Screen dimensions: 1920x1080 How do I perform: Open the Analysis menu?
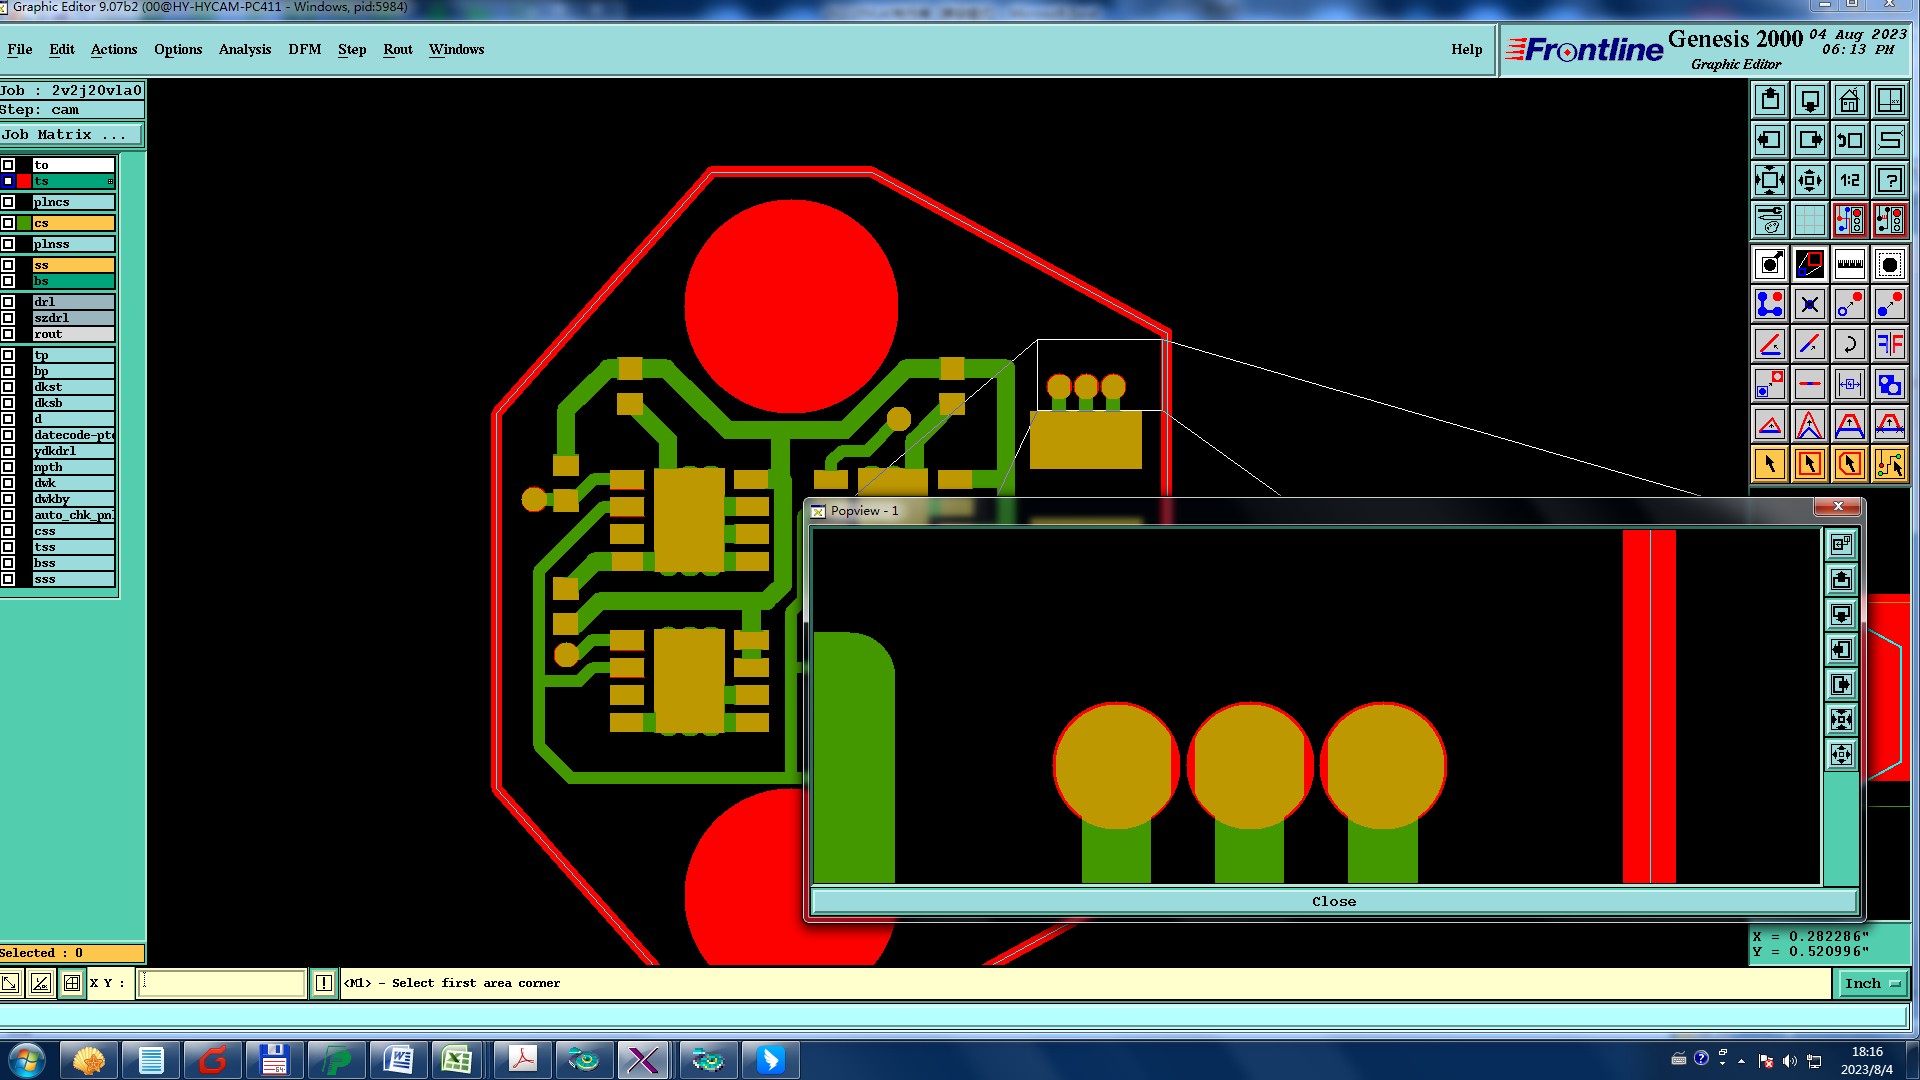click(244, 50)
